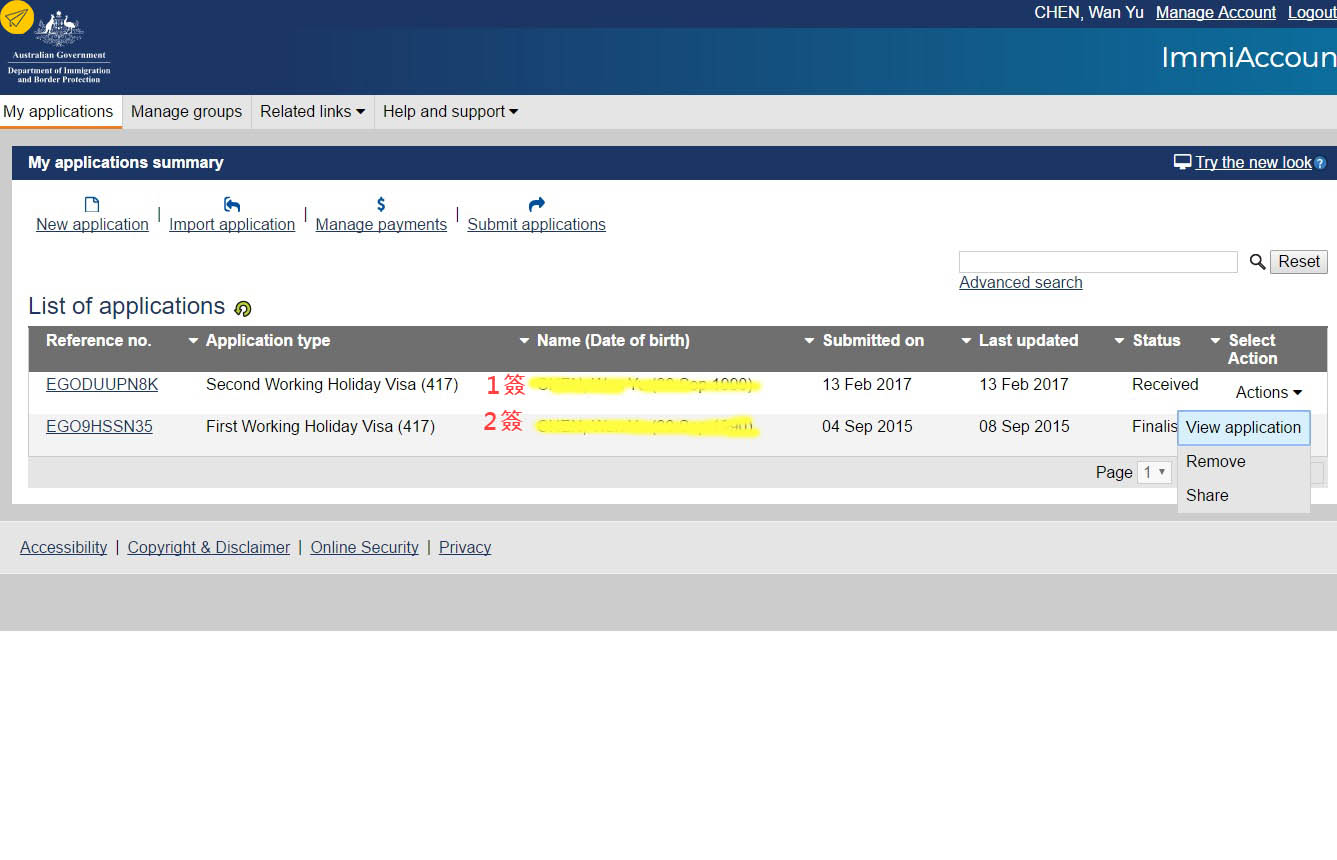Click the Received status cell
The height and width of the screenshot is (860, 1337).
tap(1165, 384)
